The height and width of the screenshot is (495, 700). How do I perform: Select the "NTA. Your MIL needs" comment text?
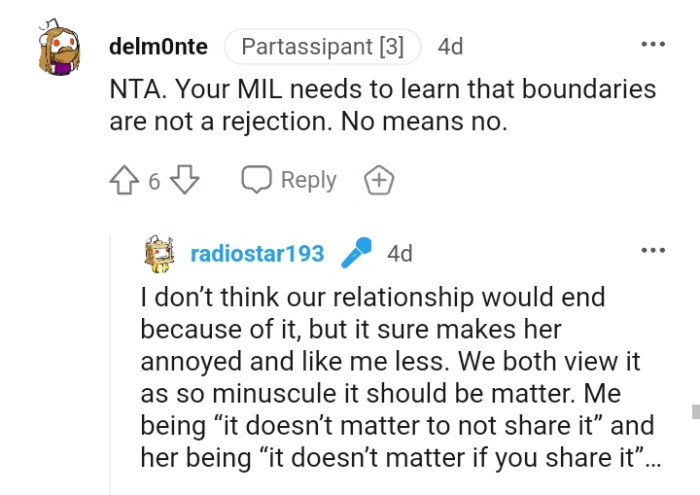point(382,105)
